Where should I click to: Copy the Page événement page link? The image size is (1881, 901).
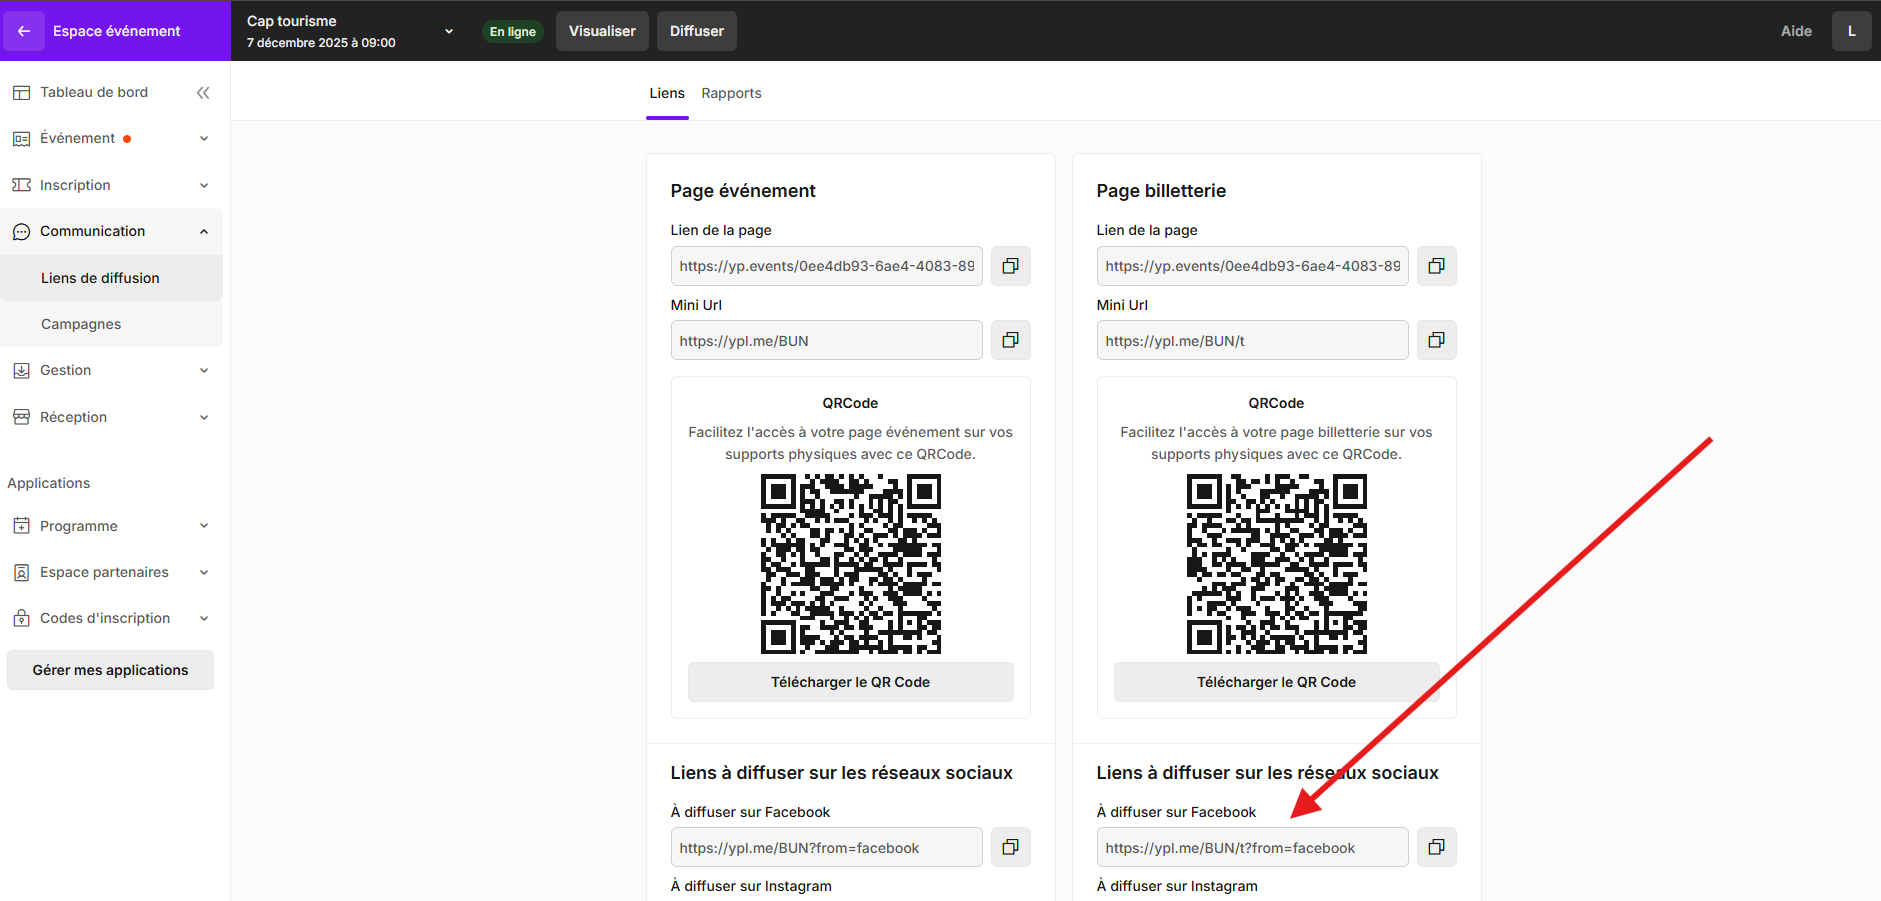[1011, 266]
